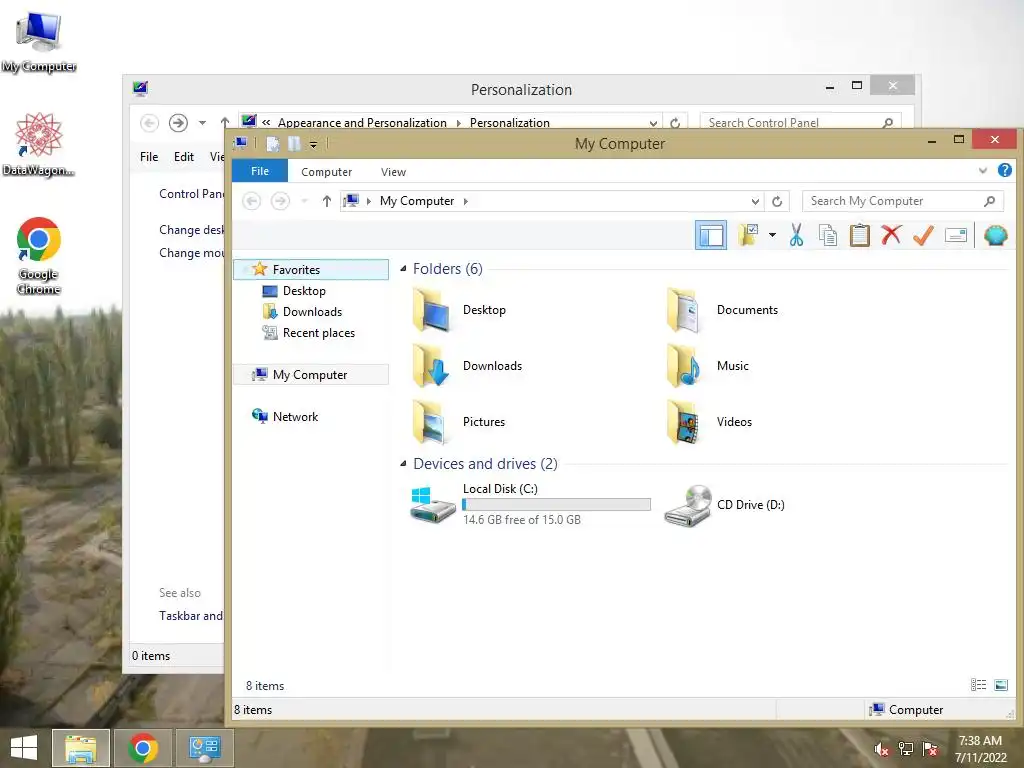The width and height of the screenshot is (1024, 768).
Task: Open the Computer ribbon tab
Action: [326, 172]
